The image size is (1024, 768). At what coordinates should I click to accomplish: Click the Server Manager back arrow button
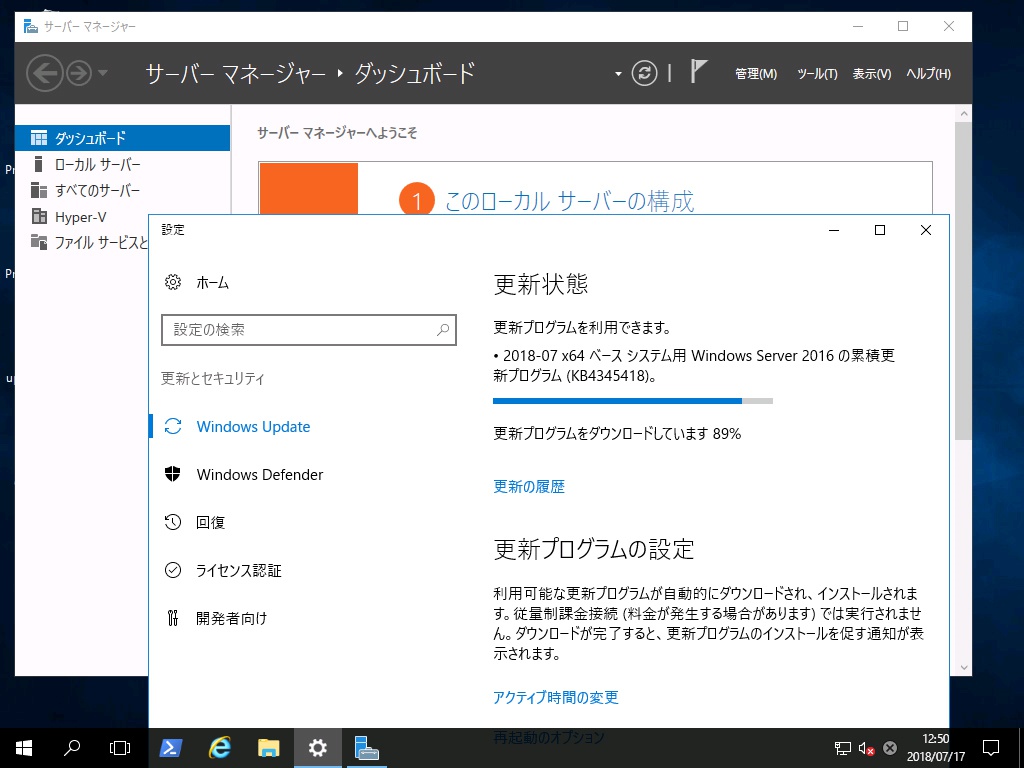(44, 72)
